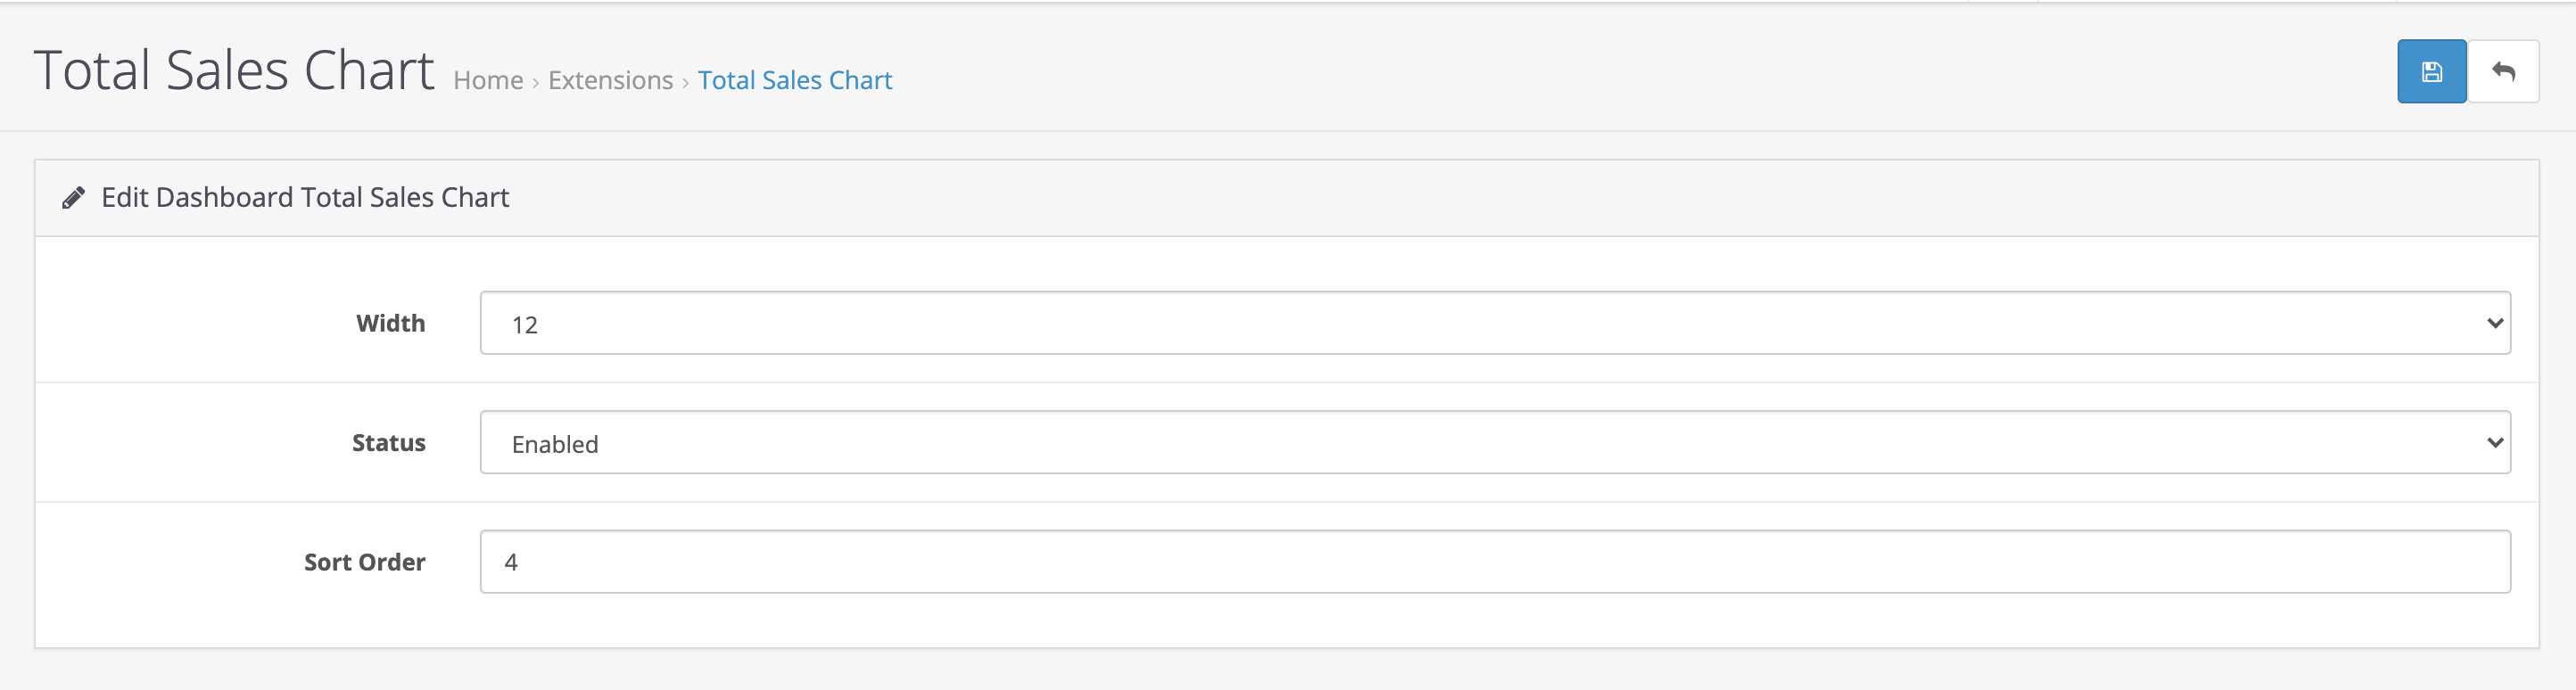Viewport: 2576px width, 690px height.
Task: Go to Home via breadcrumb
Action: [488, 80]
